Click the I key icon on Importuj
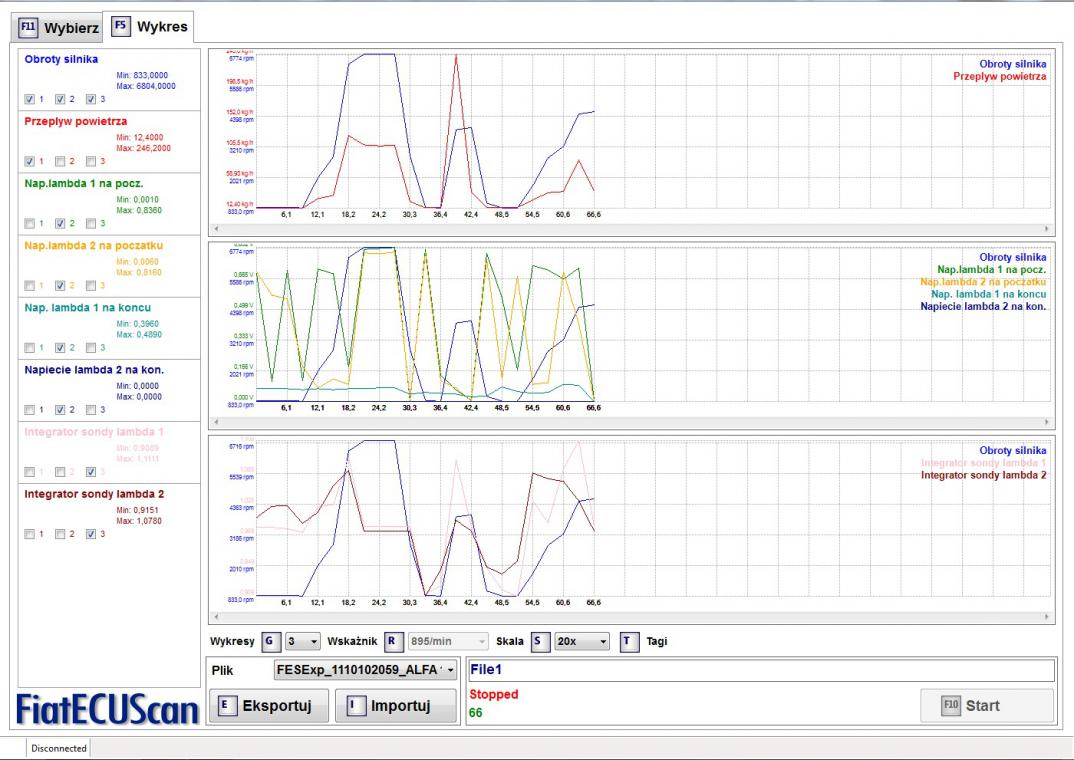This screenshot has width=1074, height=760. click(x=355, y=705)
